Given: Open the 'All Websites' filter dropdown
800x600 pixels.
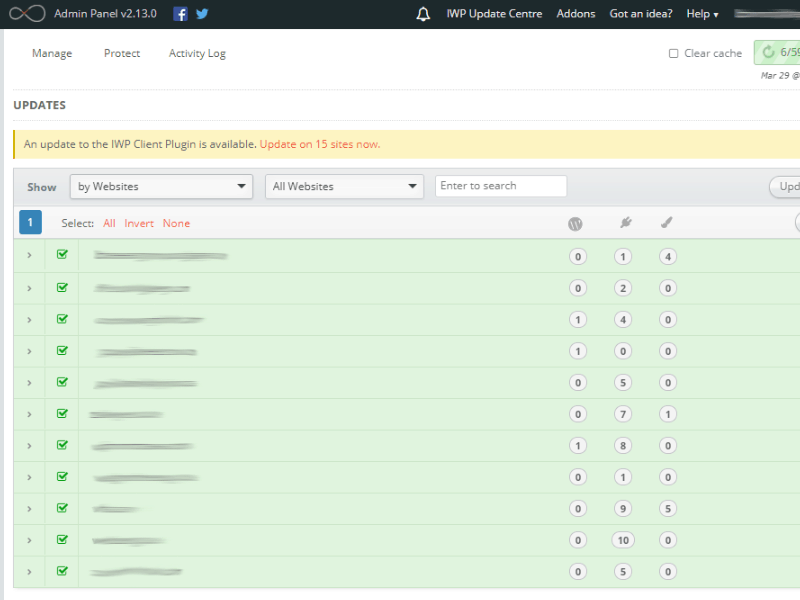Looking at the screenshot, I should point(344,187).
